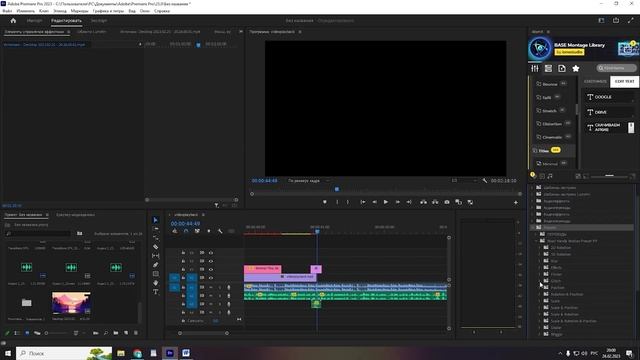Select the Pen tool in toolbar
Image resolution: width=640 pixels, height=360 pixels.
click(x=156, y=265)
